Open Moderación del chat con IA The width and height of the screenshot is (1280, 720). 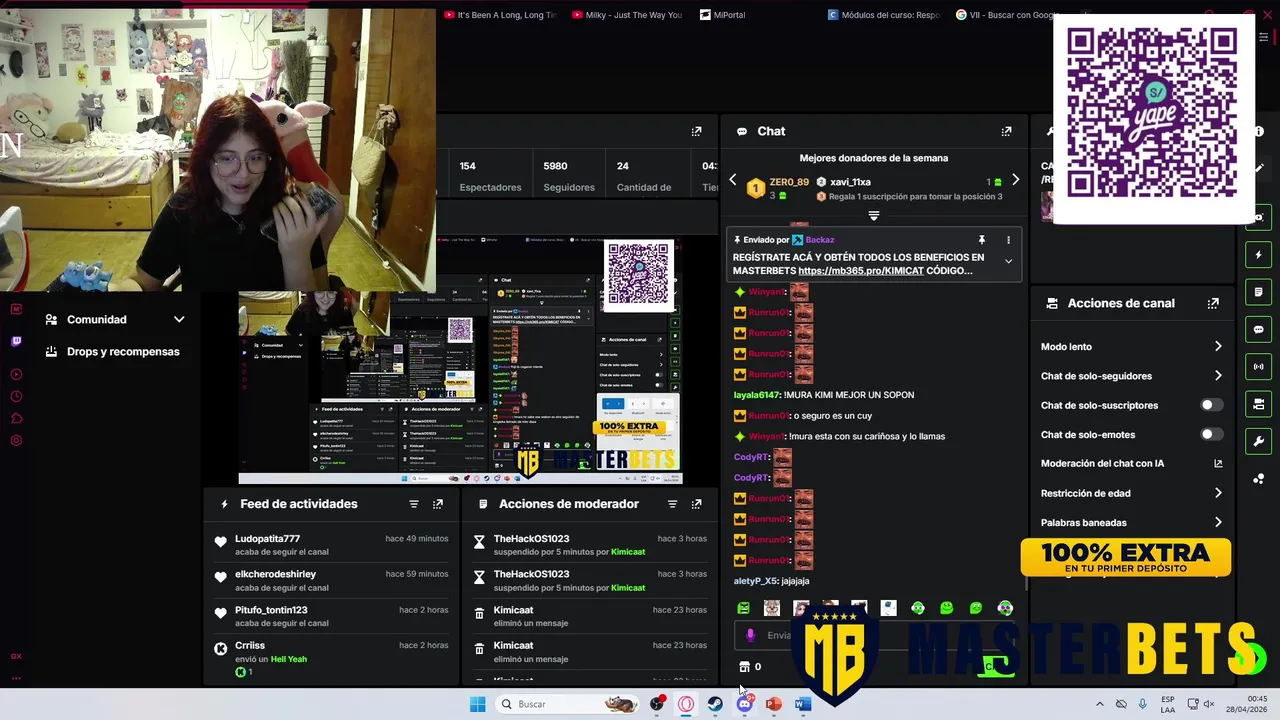[1131, 464]
